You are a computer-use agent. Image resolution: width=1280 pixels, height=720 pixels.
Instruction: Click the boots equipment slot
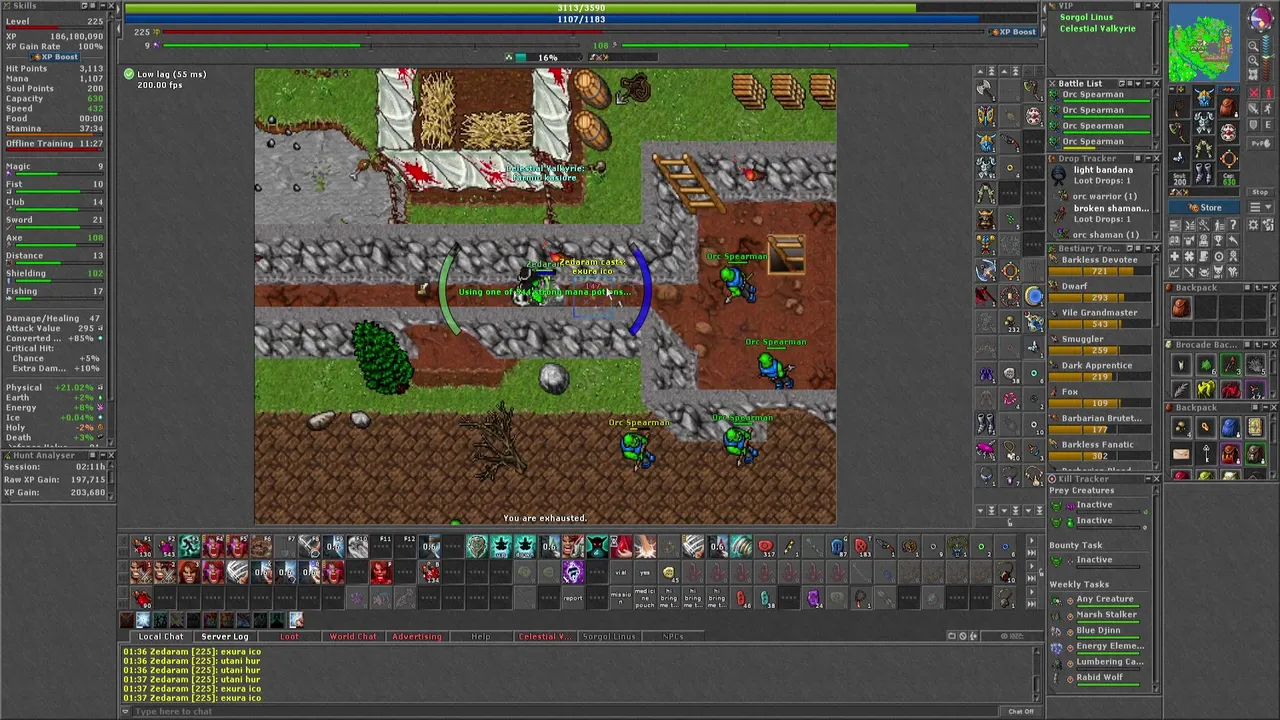click(1204, 173)
